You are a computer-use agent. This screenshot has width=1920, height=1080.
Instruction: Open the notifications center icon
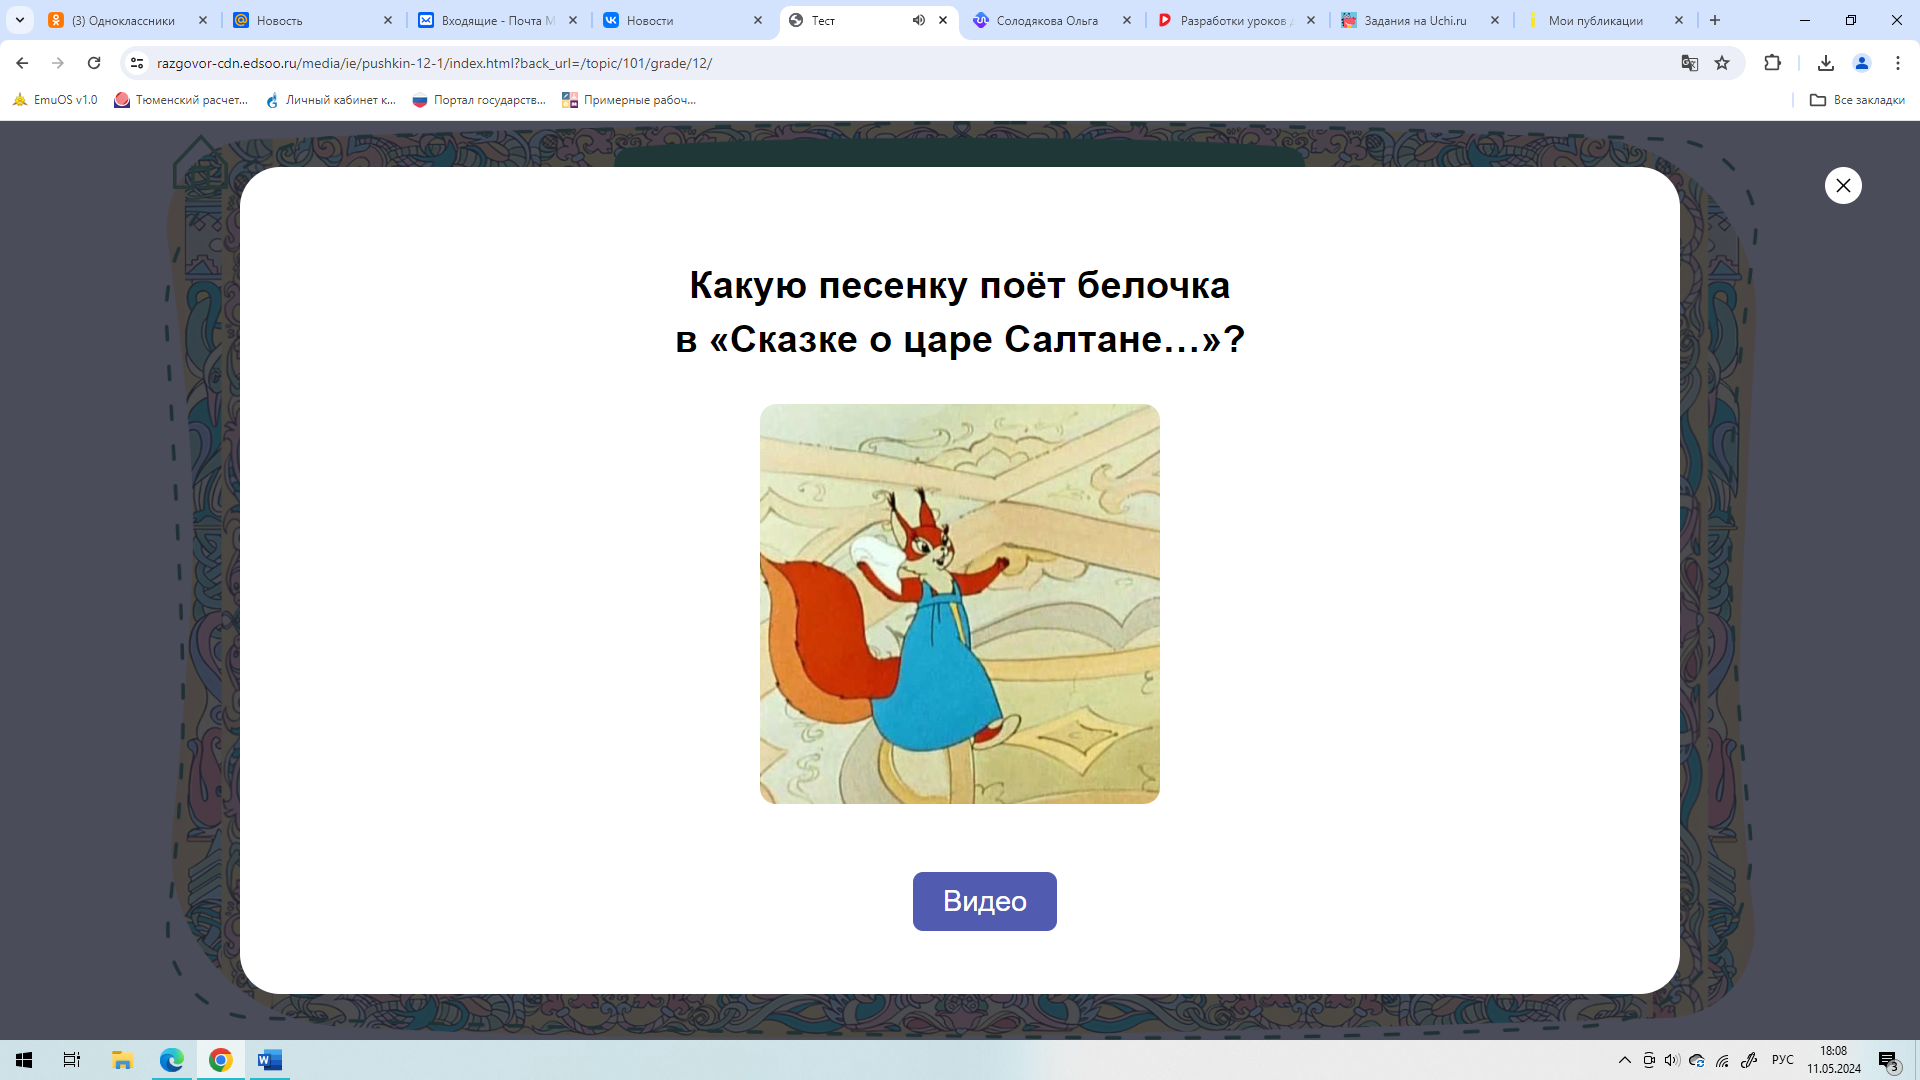(x=1888, y=1060)
